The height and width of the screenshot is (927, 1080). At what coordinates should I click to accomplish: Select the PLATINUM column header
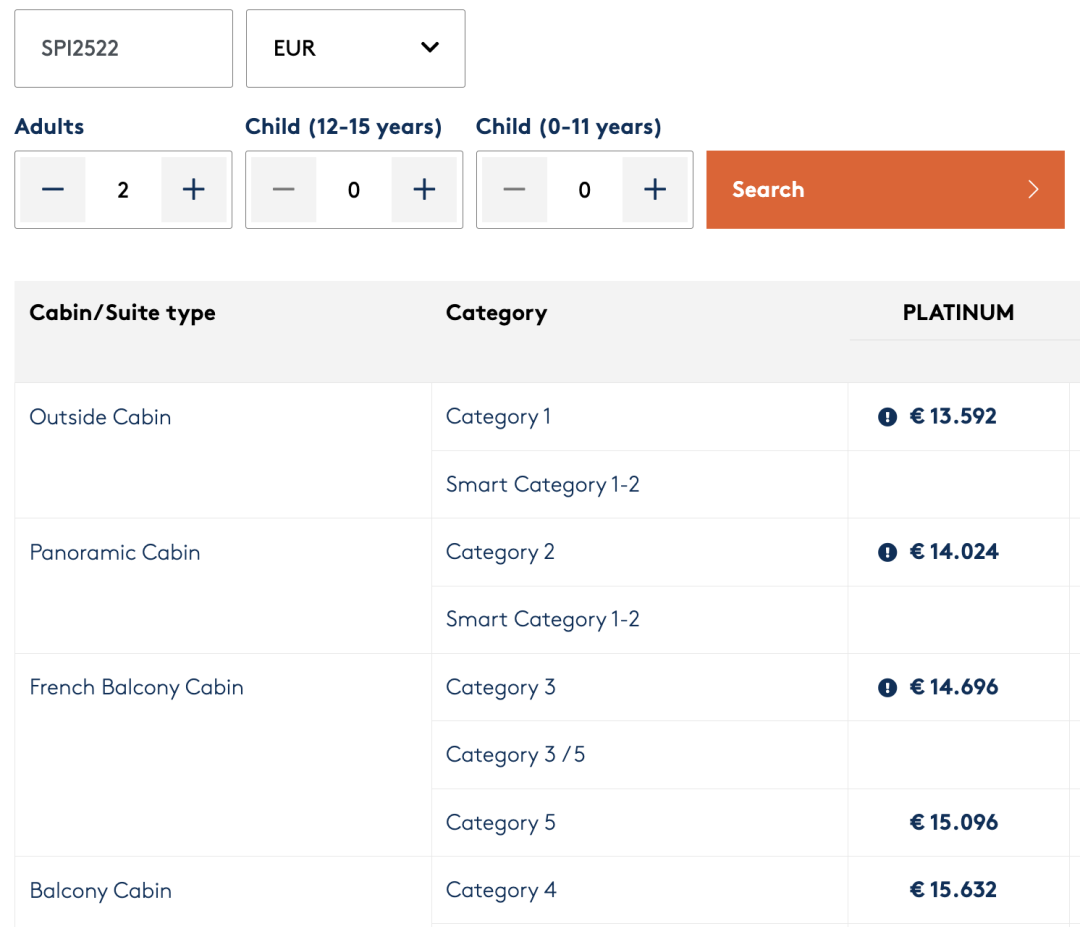[x=958, y=313]
